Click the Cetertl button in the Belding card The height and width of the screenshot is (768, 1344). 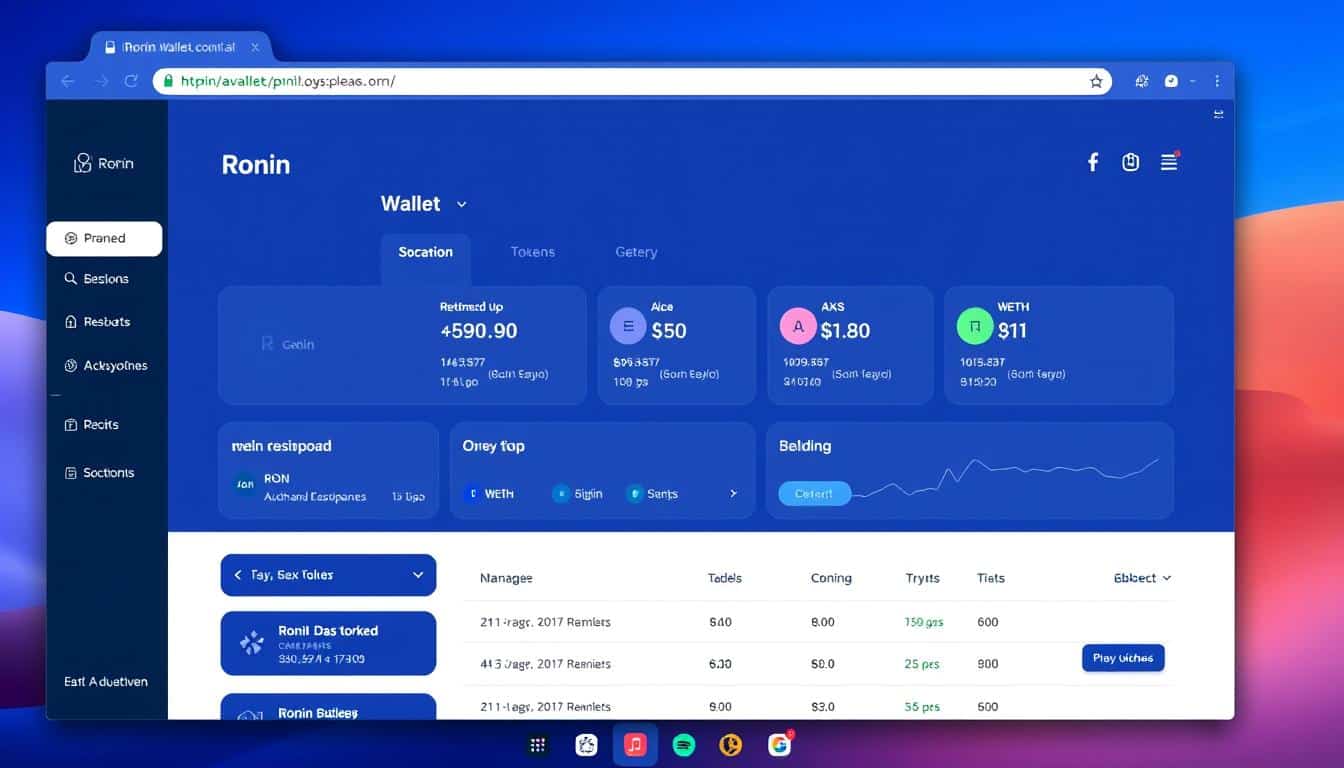814,493
